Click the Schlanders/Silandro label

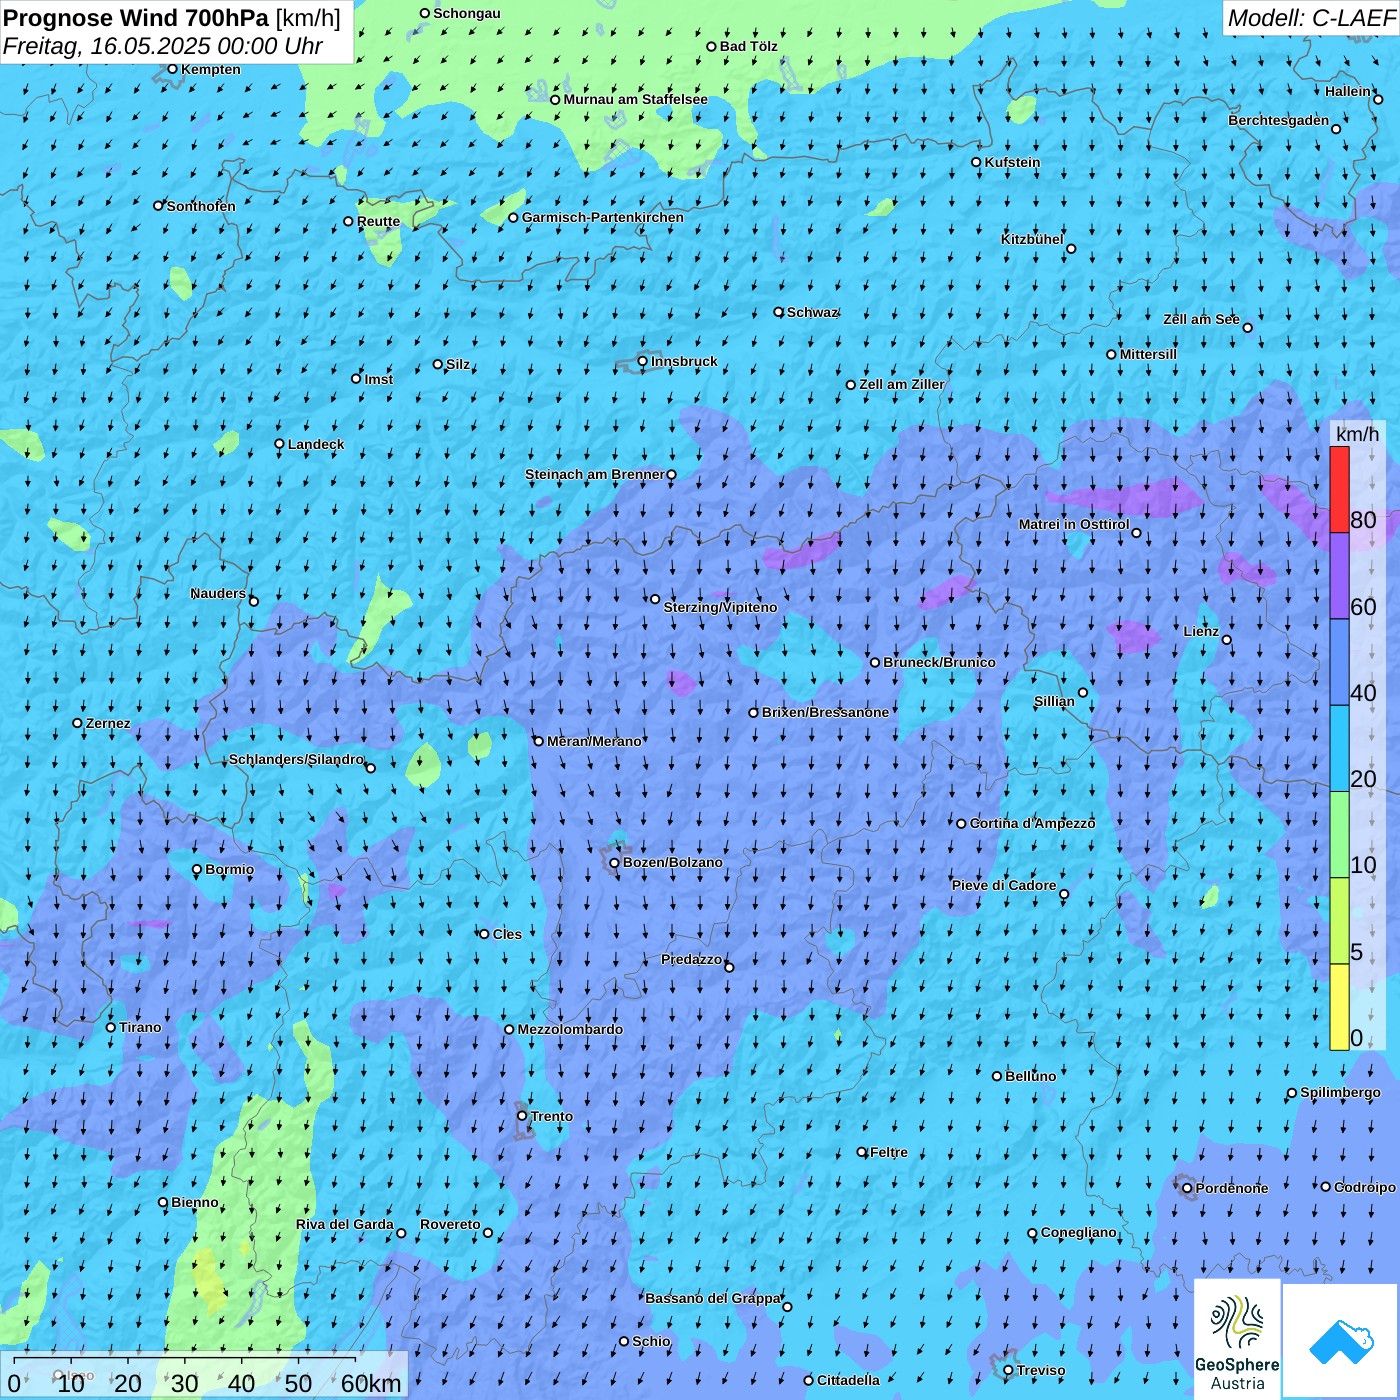tap(296, 759)
